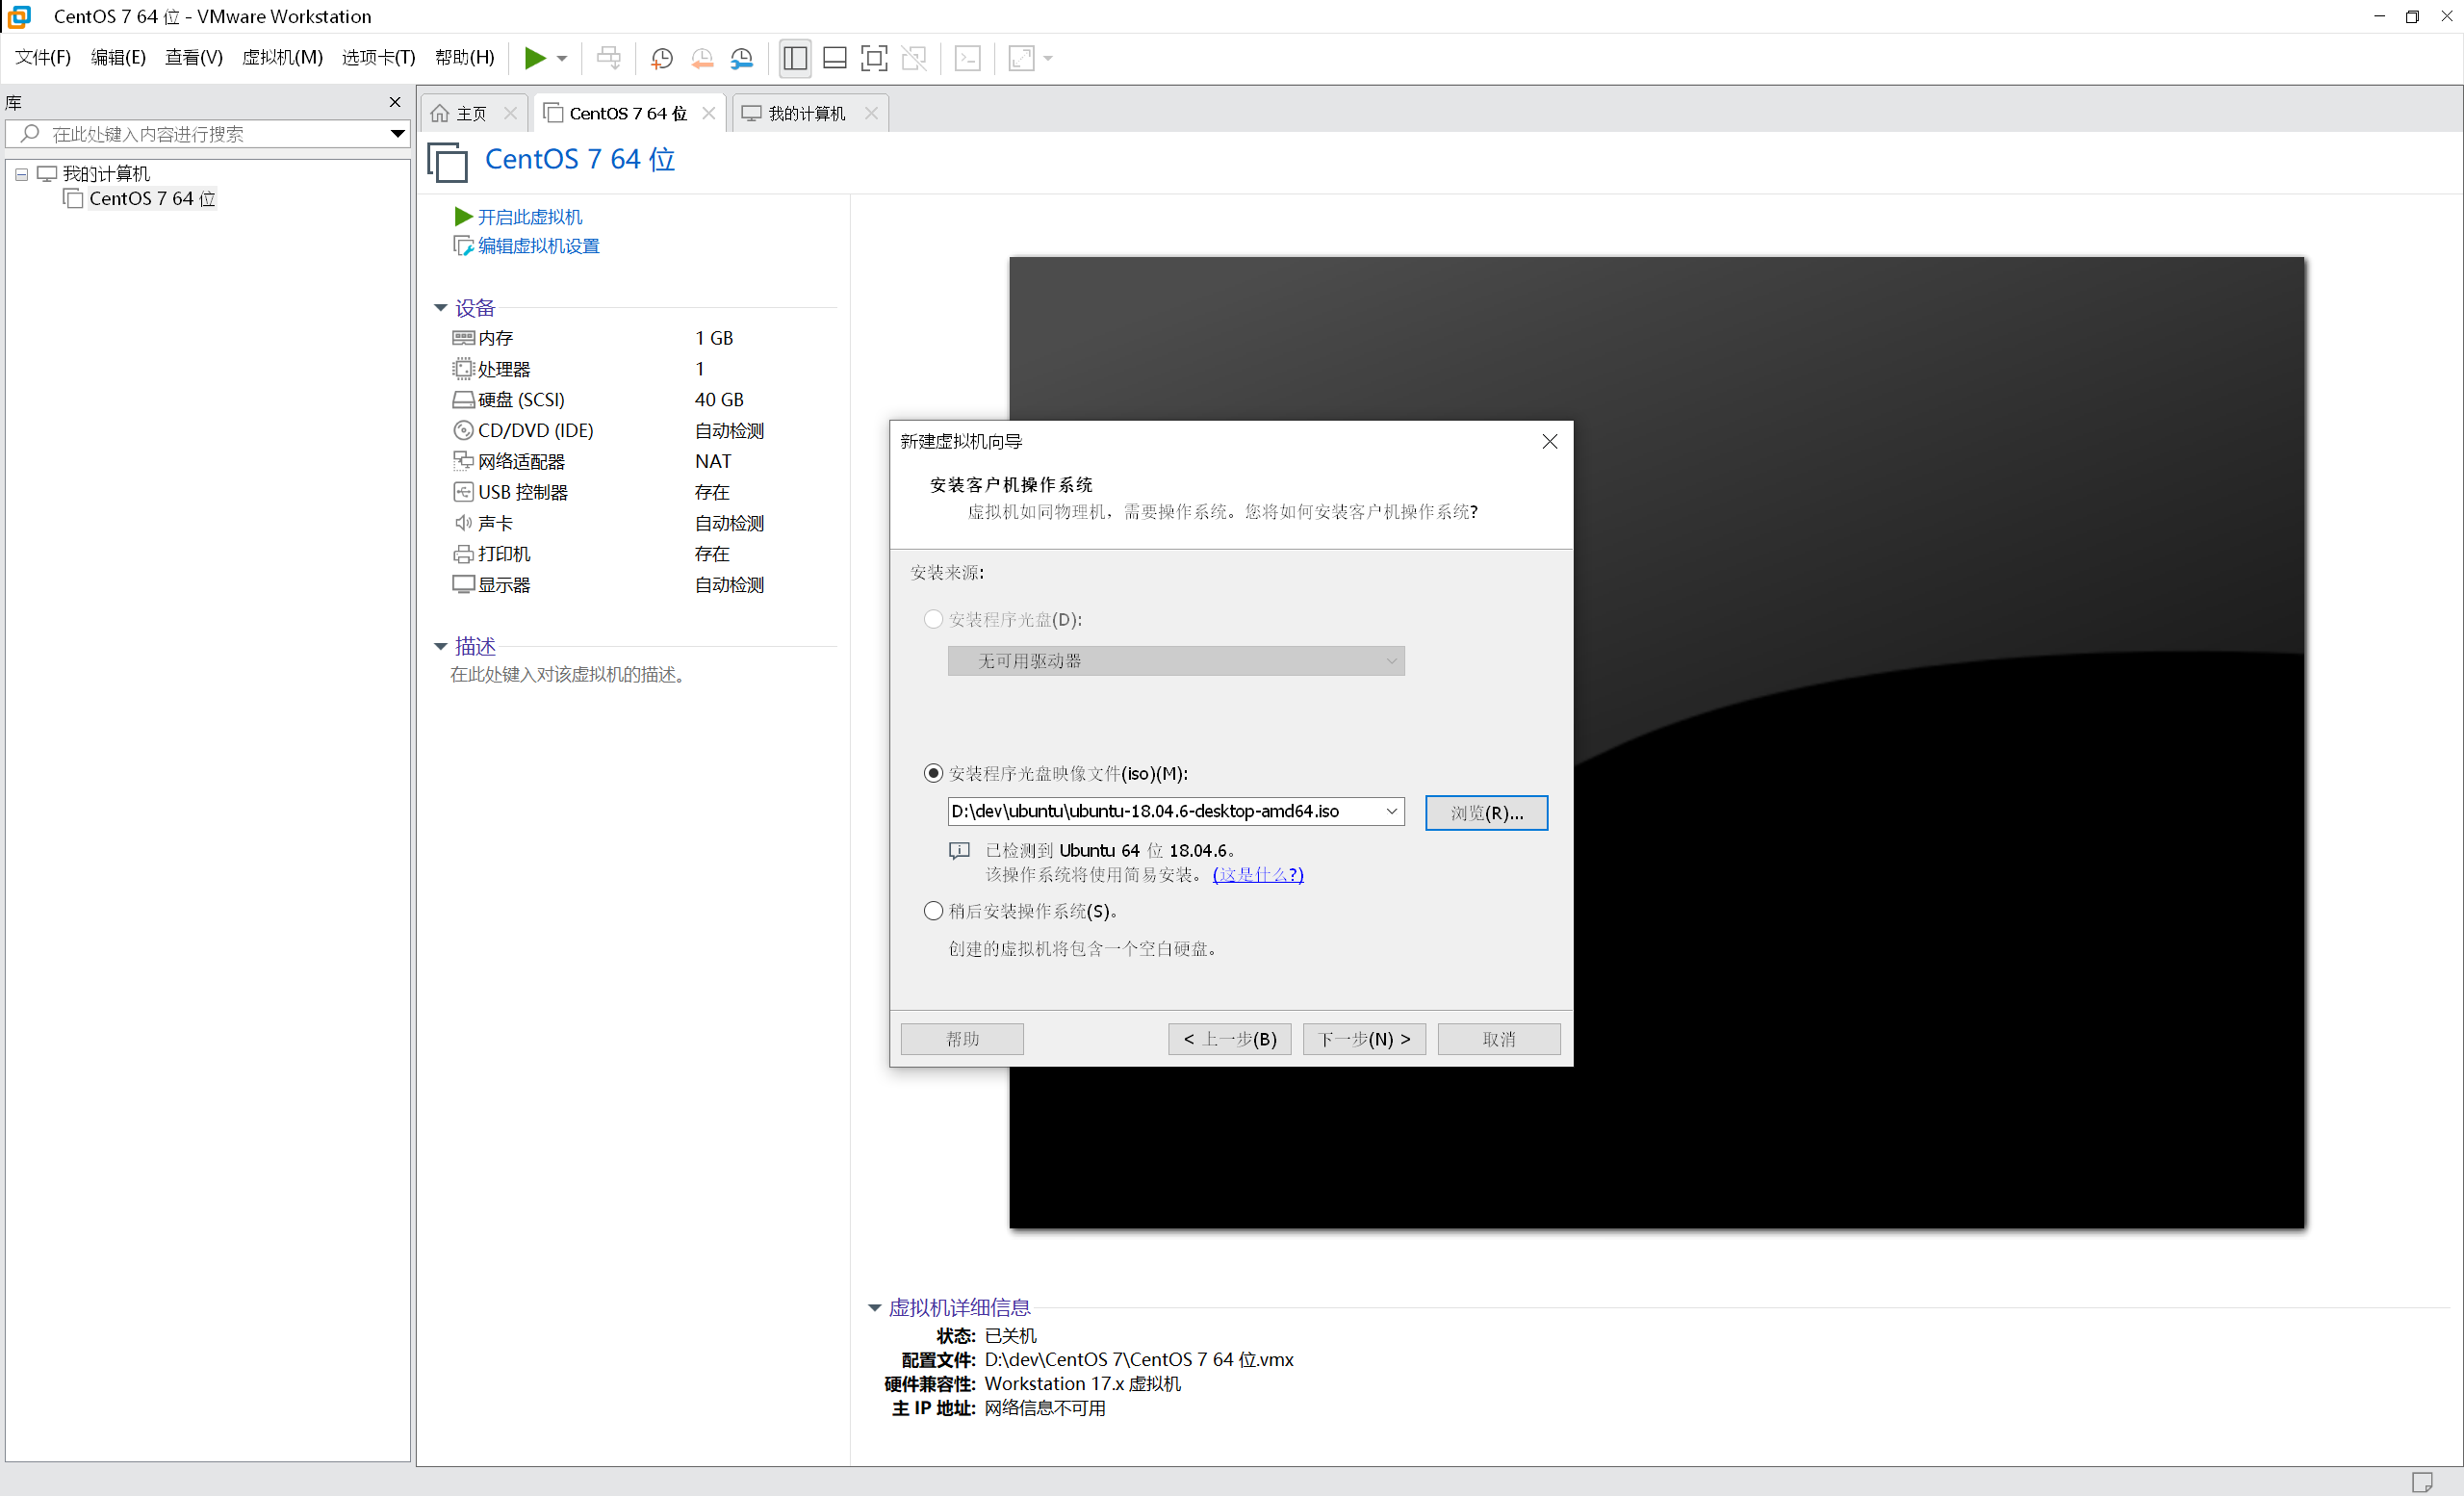Viewport: 2464px width, 1496px height.
Task: Select 稍后安装操作系统(S) radio button
Action: coord(933,911)
